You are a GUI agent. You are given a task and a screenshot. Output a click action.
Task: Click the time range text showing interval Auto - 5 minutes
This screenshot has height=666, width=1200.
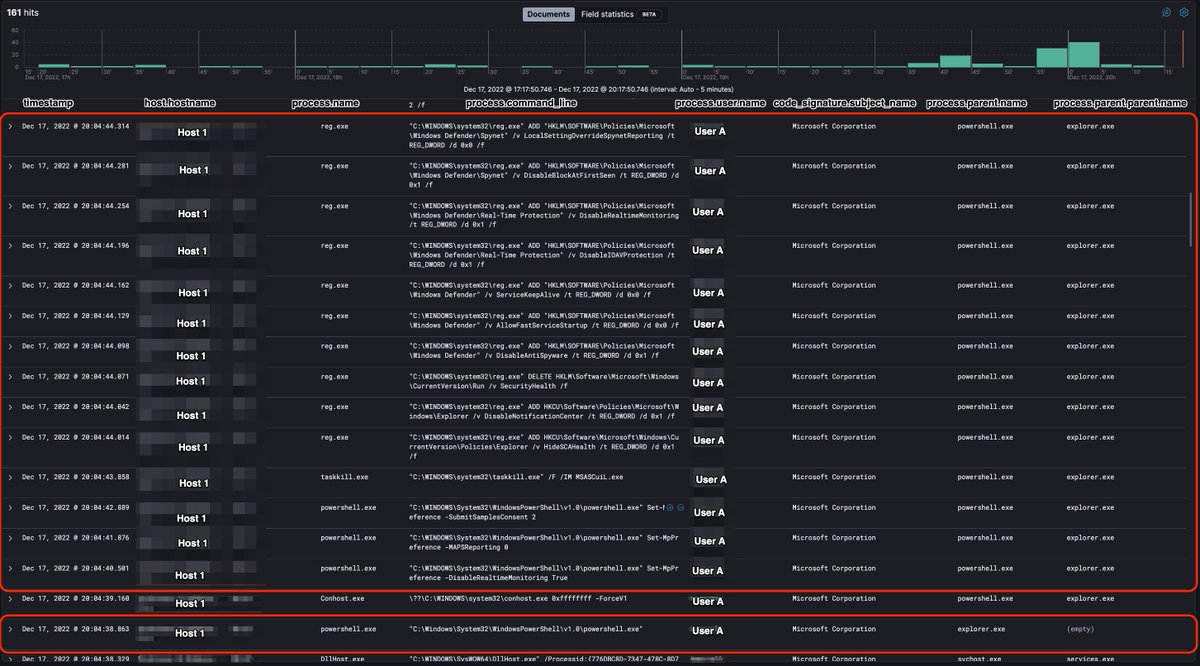coord(599,89)
